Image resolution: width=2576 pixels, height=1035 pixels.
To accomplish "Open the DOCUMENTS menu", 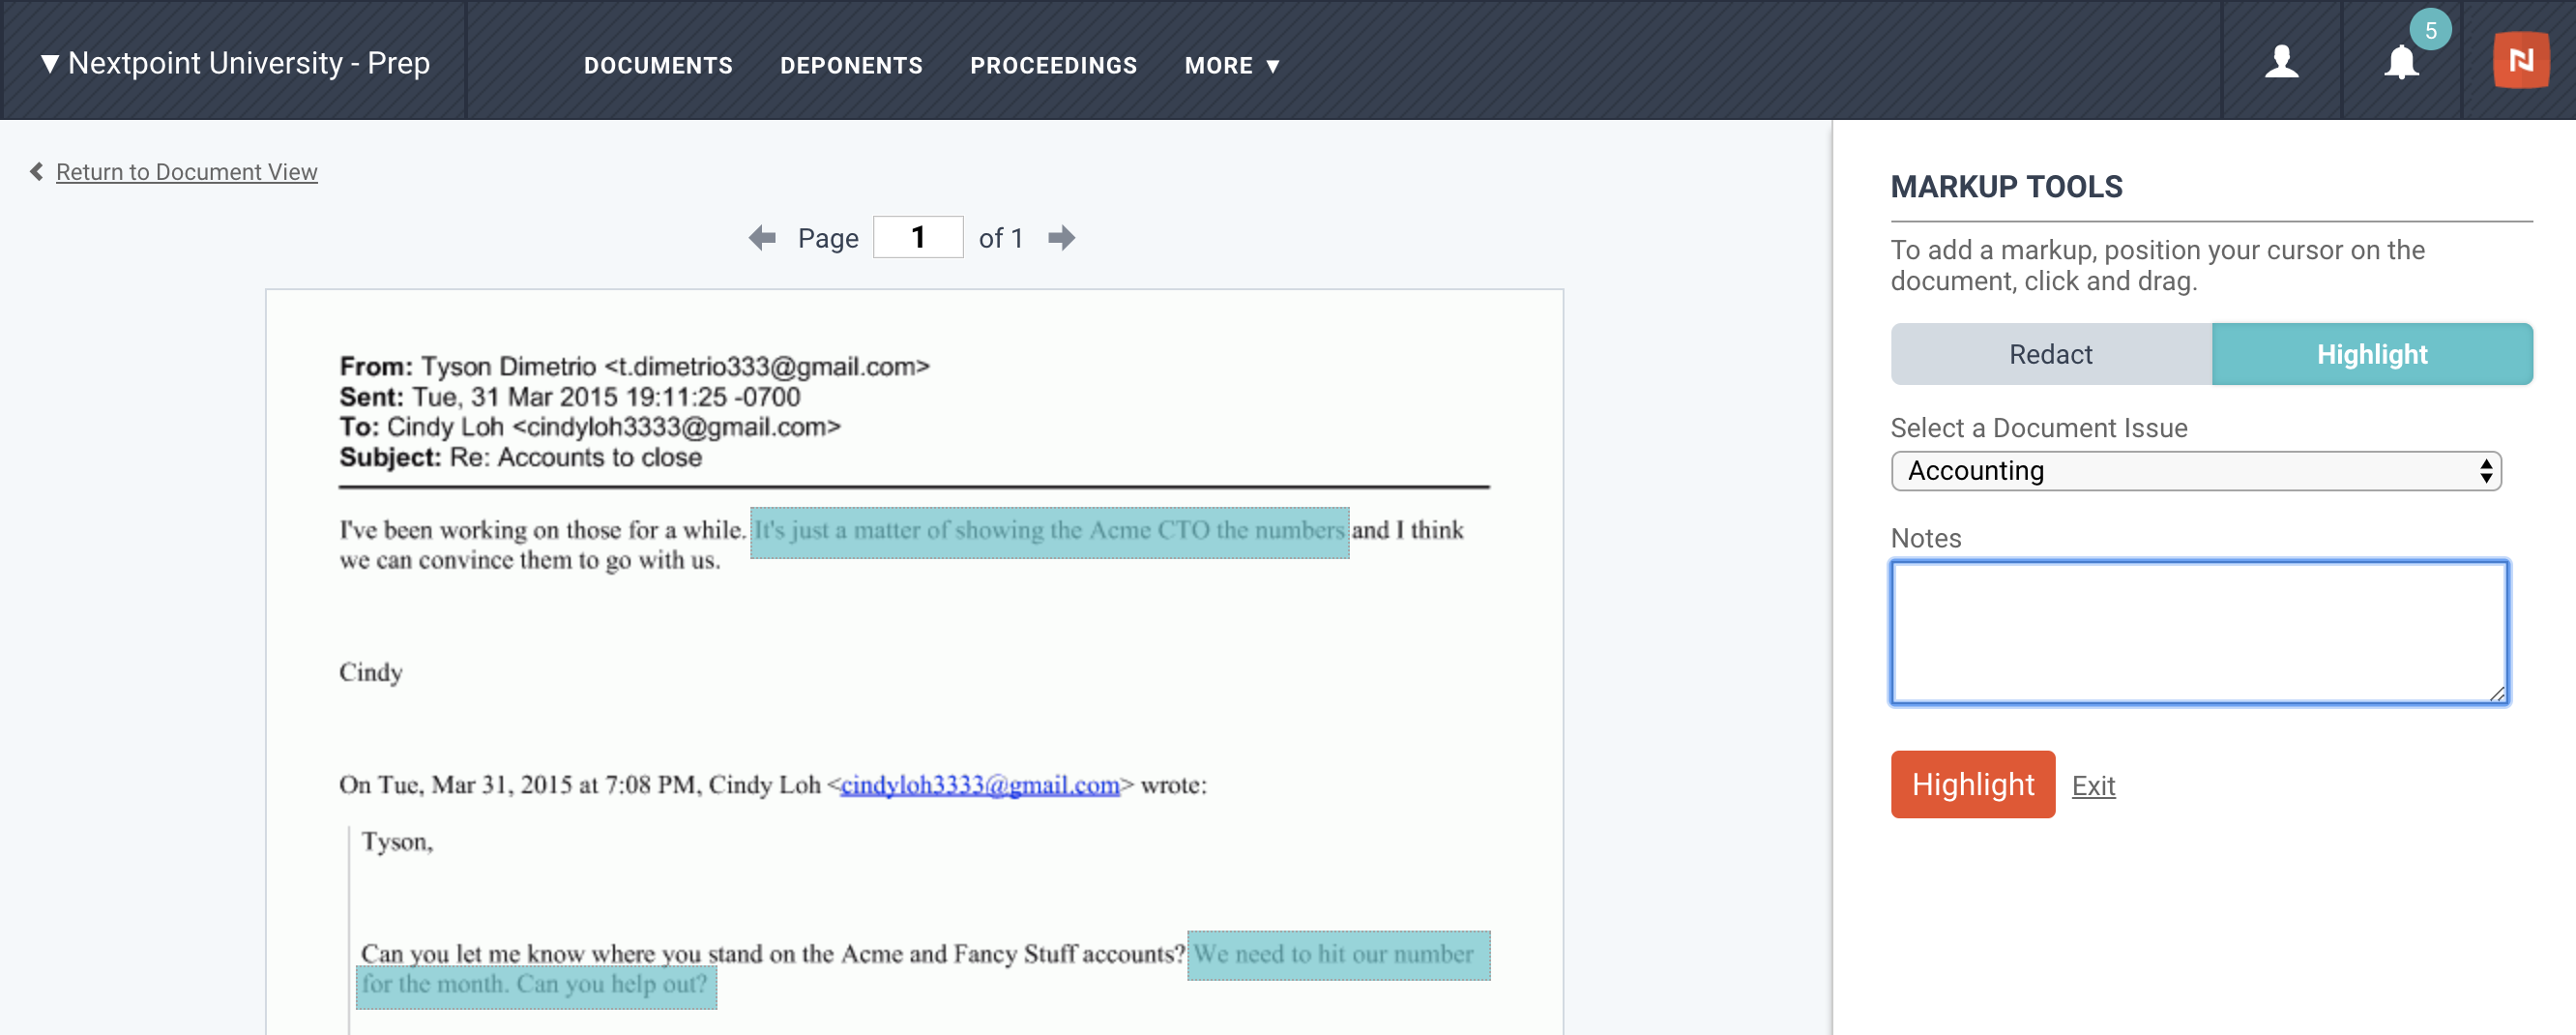I will pos(658,66).
